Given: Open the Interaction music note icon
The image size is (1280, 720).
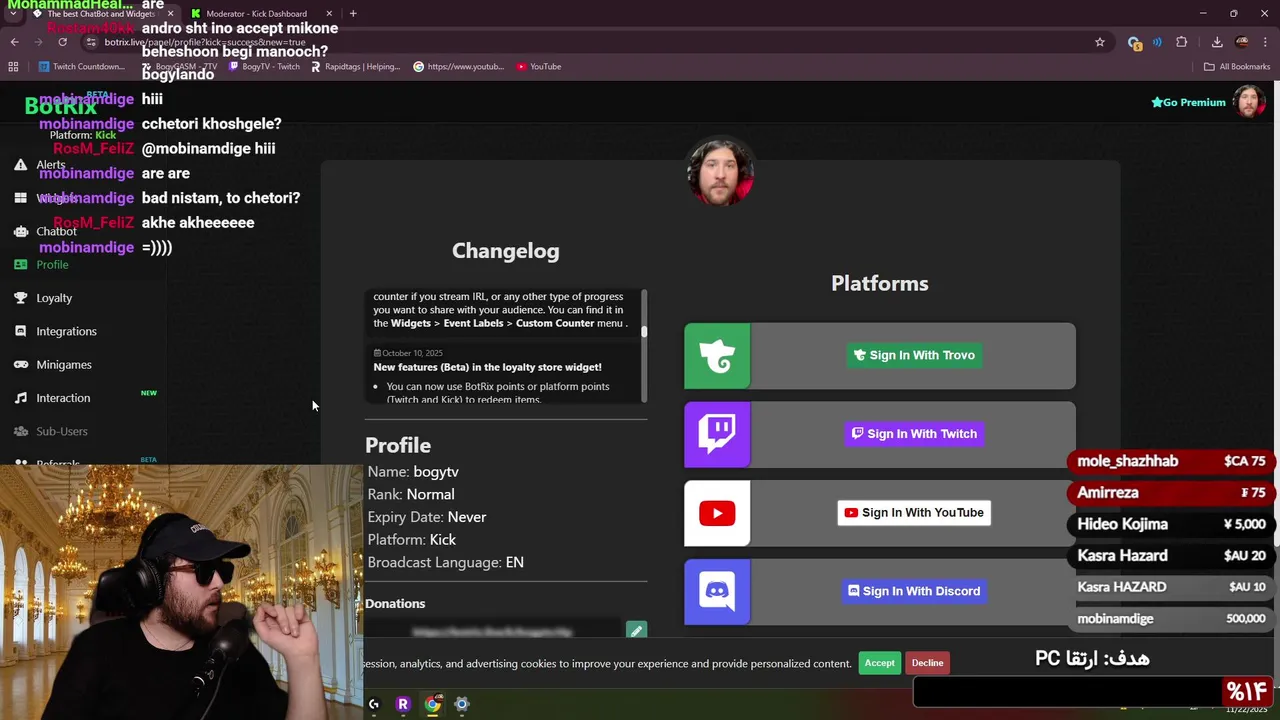Looking at the screenshot, I should (x=20, y=398).
